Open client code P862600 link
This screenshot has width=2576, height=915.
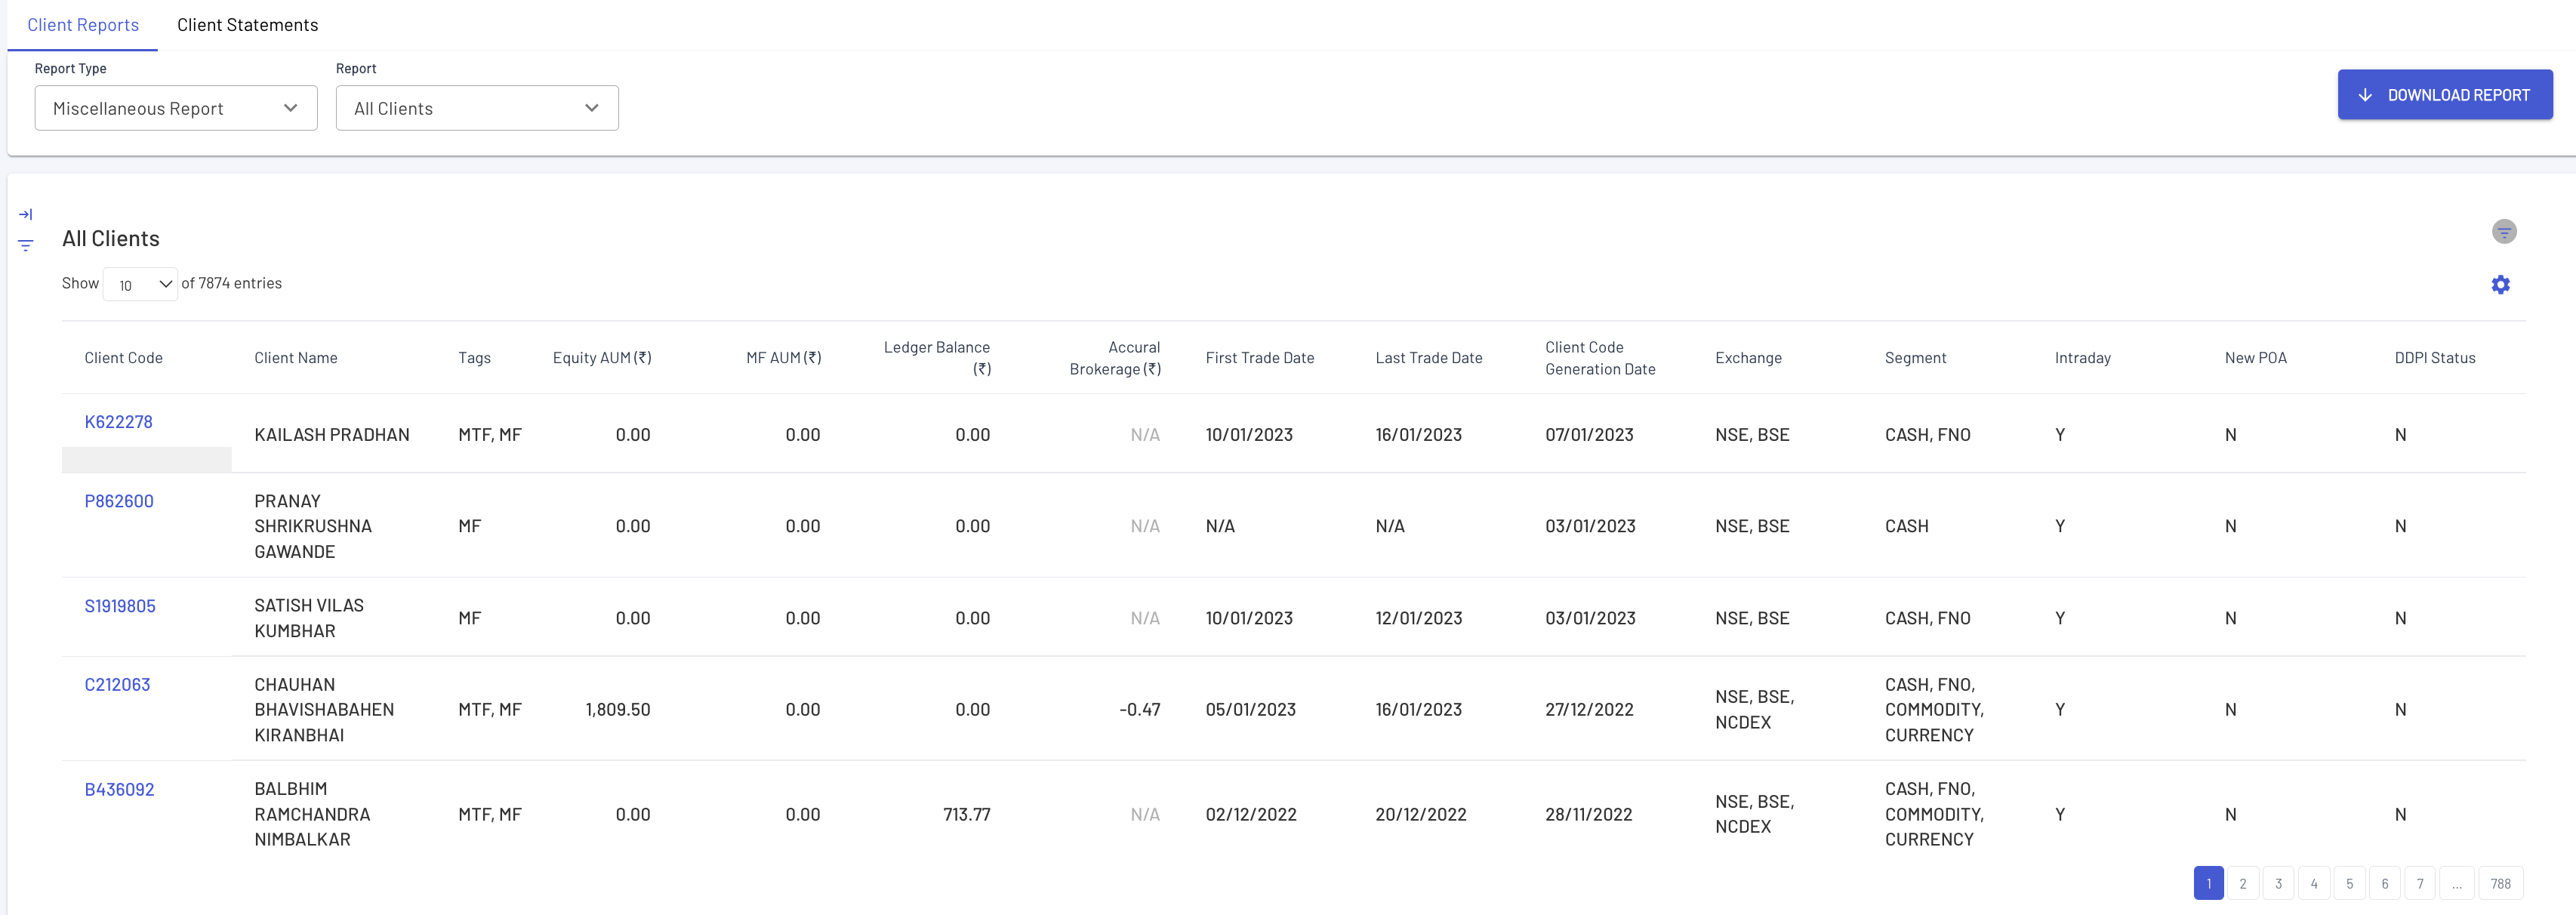click(x=119, y=501)
